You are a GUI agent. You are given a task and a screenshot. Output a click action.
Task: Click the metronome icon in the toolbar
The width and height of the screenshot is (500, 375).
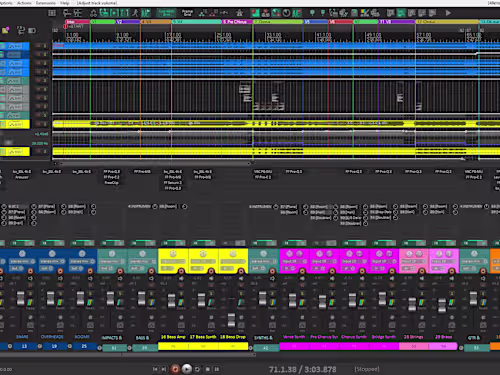(x=239, y=13)
